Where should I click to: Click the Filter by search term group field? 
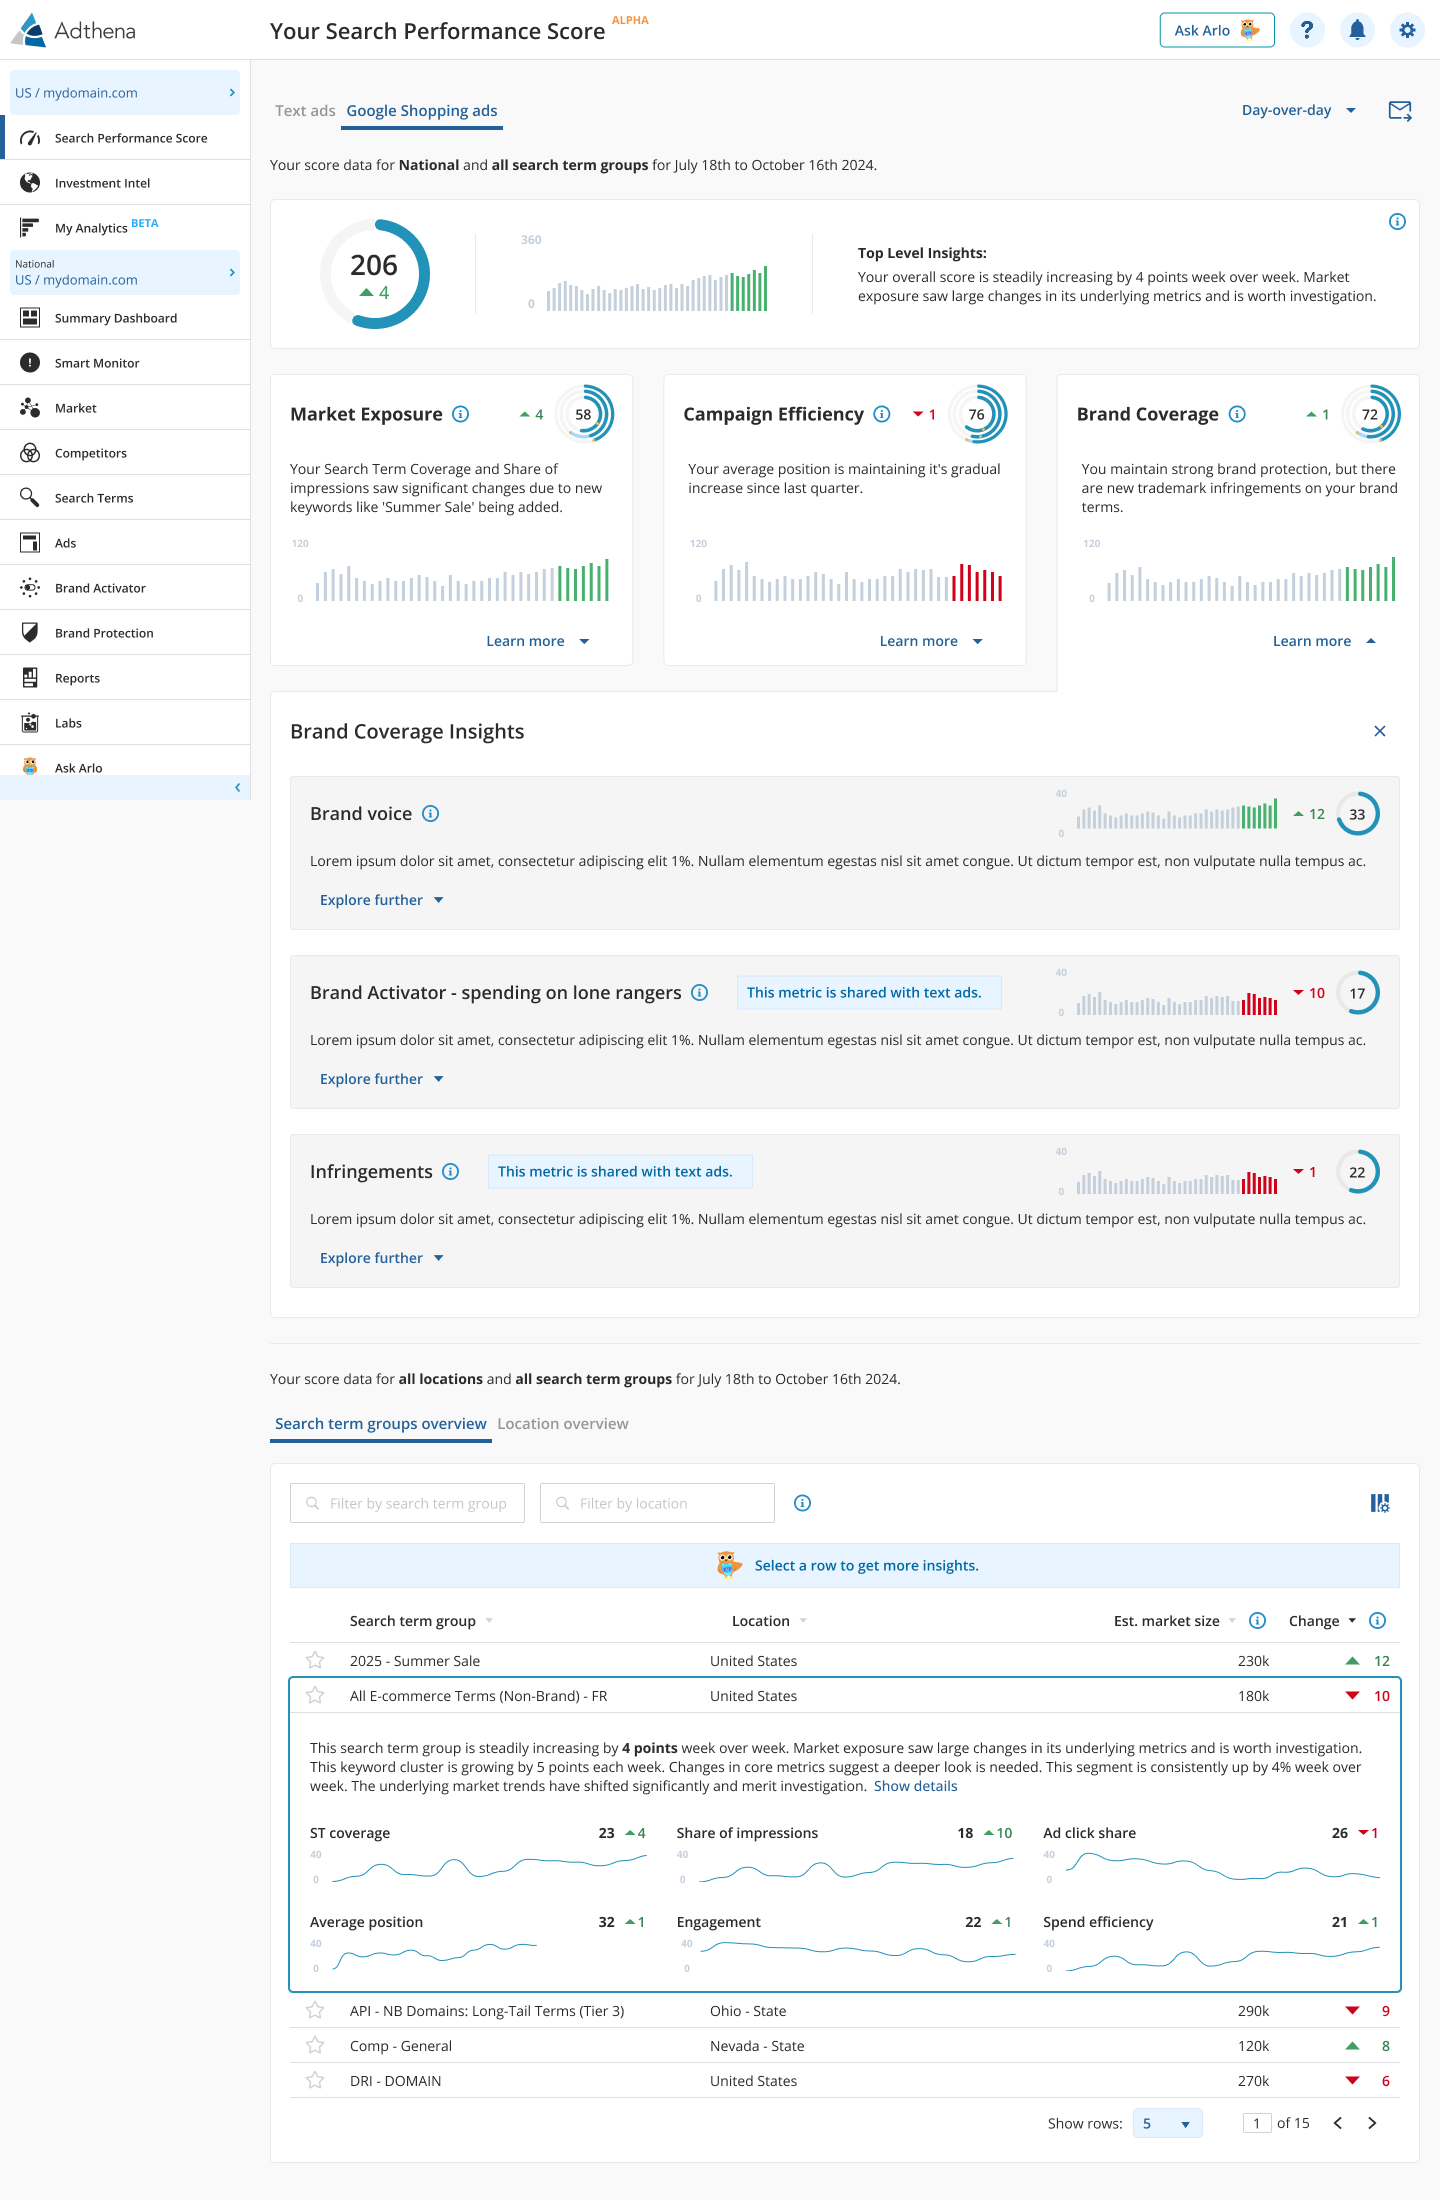[407, 1503]
